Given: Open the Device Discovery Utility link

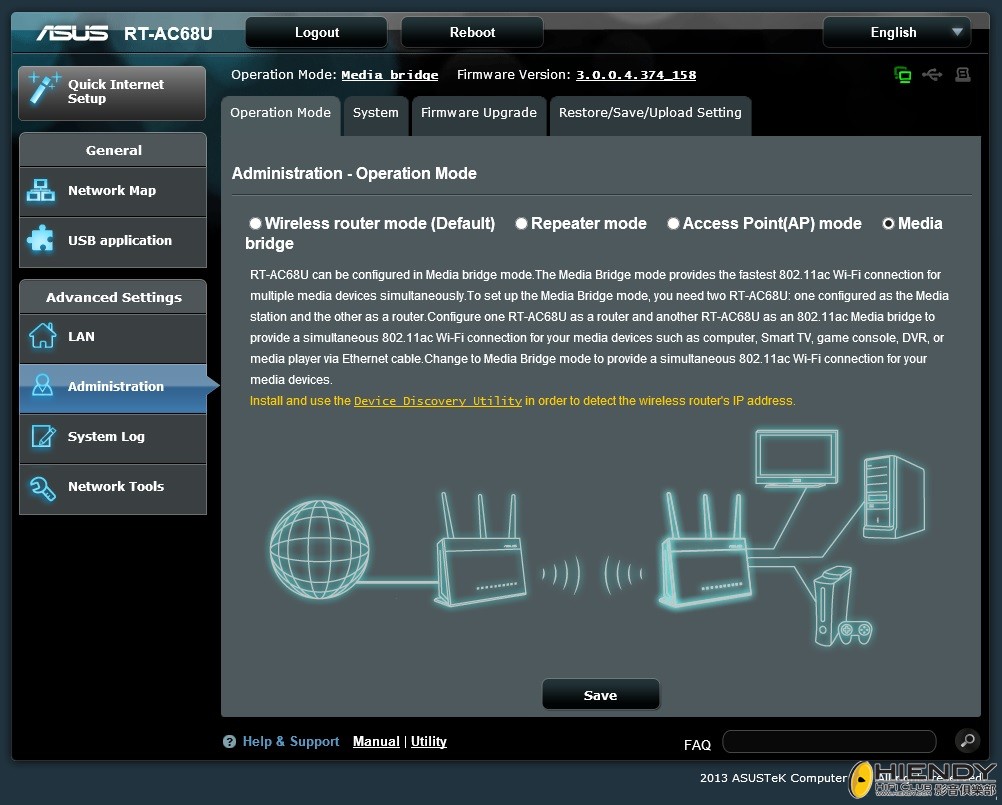Looking at the screenshot, I should (438, 401).
